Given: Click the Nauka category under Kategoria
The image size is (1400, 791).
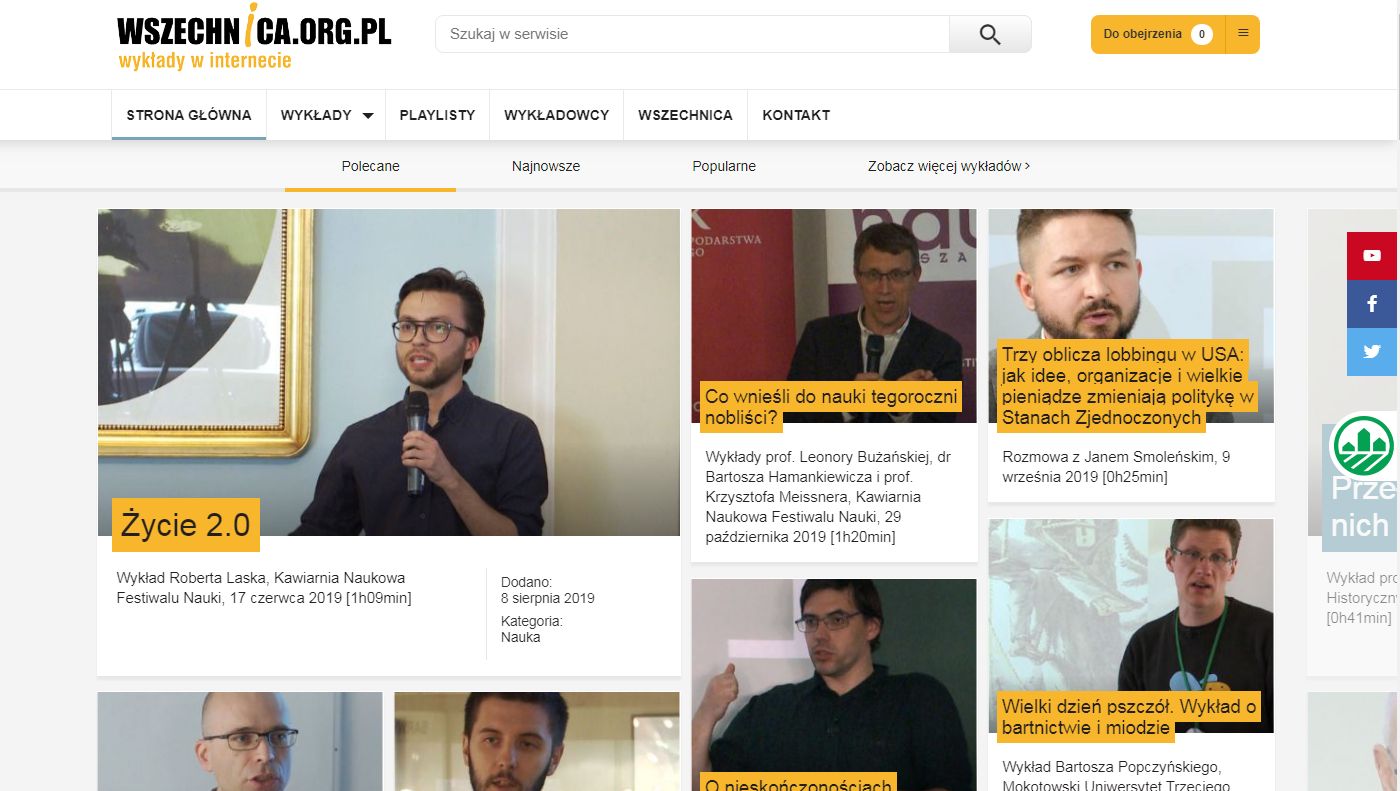Looking at the screenshot, I should coord(520,637).
